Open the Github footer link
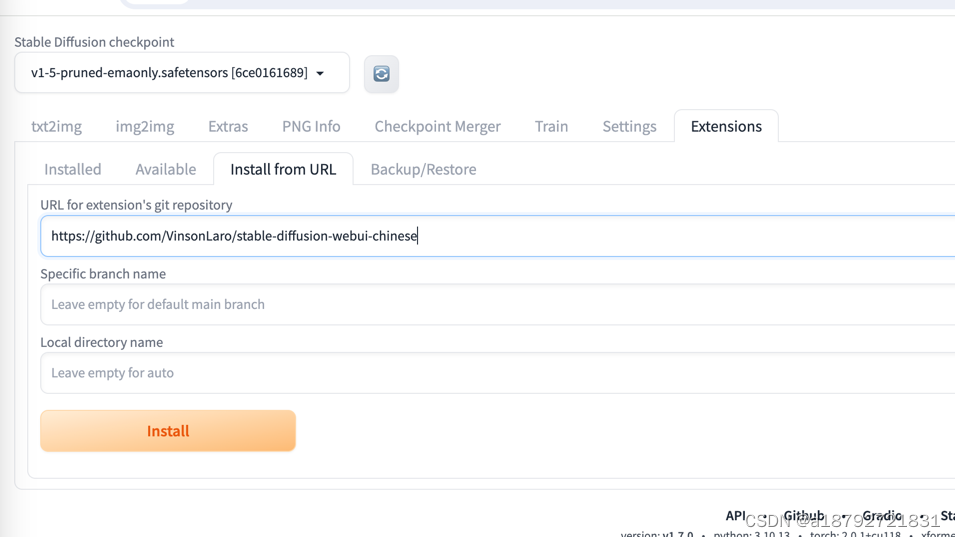This screenshot has height=537, width=955. (803, 516)
